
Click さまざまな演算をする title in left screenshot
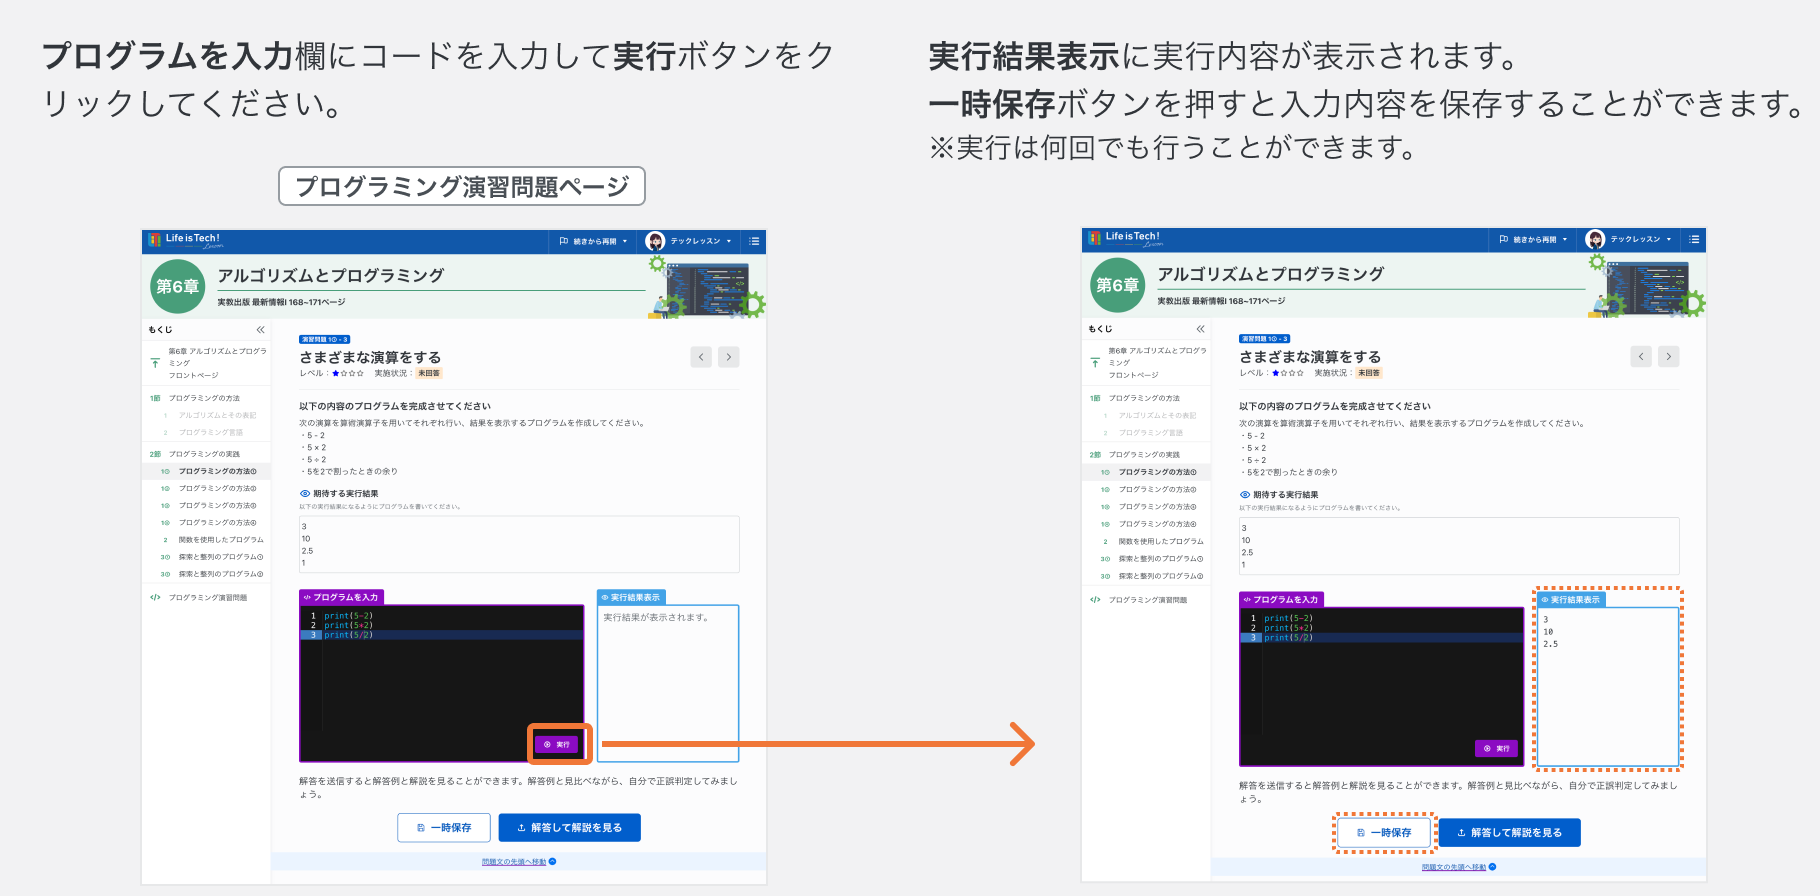tap(370, 357)
